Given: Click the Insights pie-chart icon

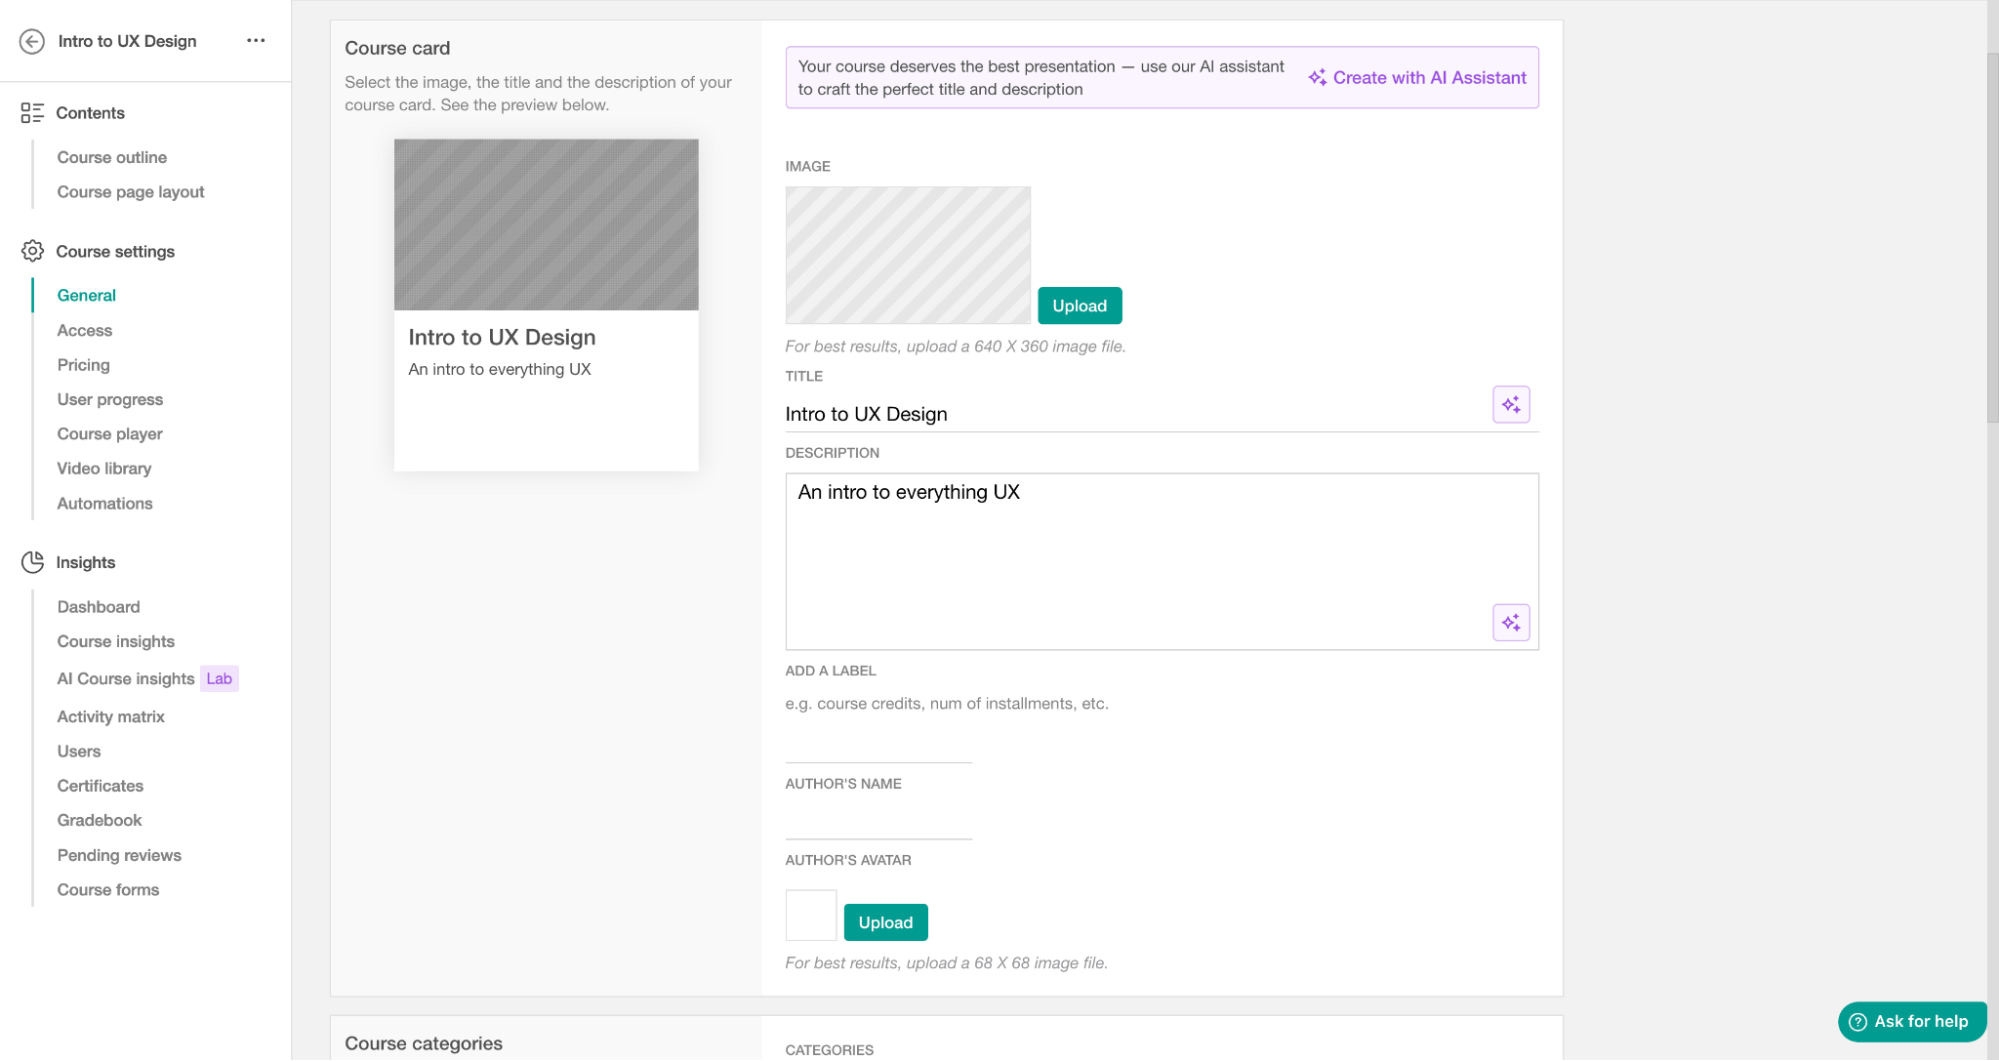Looking at the screenshot, I should pos(31,562).
